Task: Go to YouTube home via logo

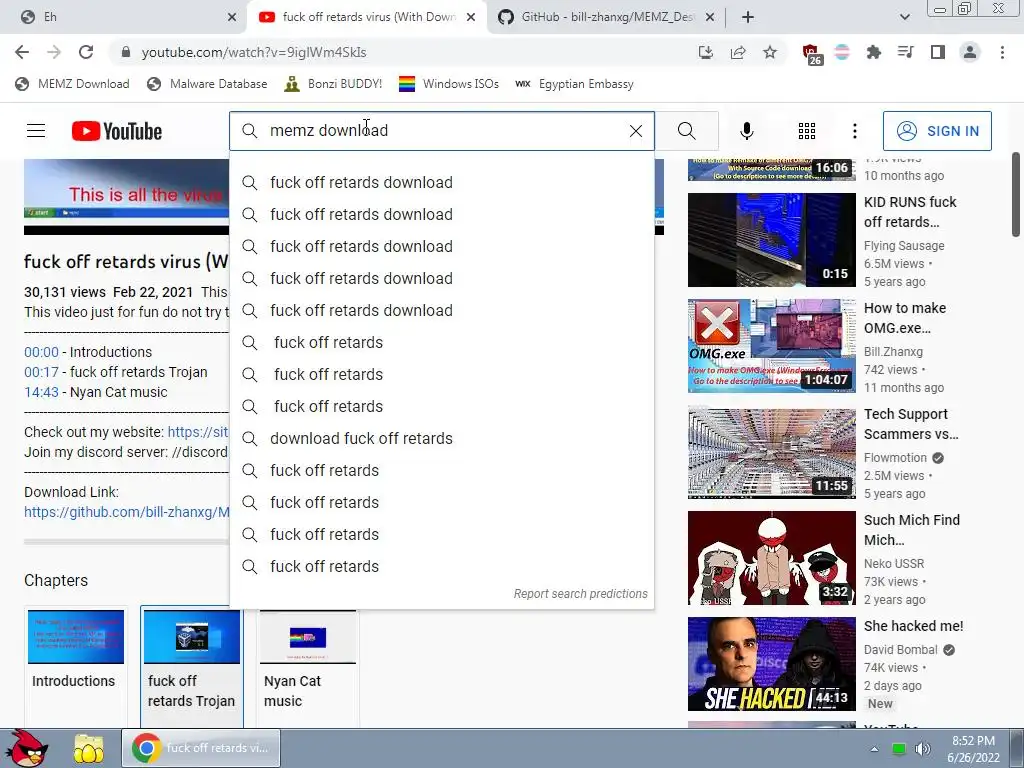Action: 117,131
